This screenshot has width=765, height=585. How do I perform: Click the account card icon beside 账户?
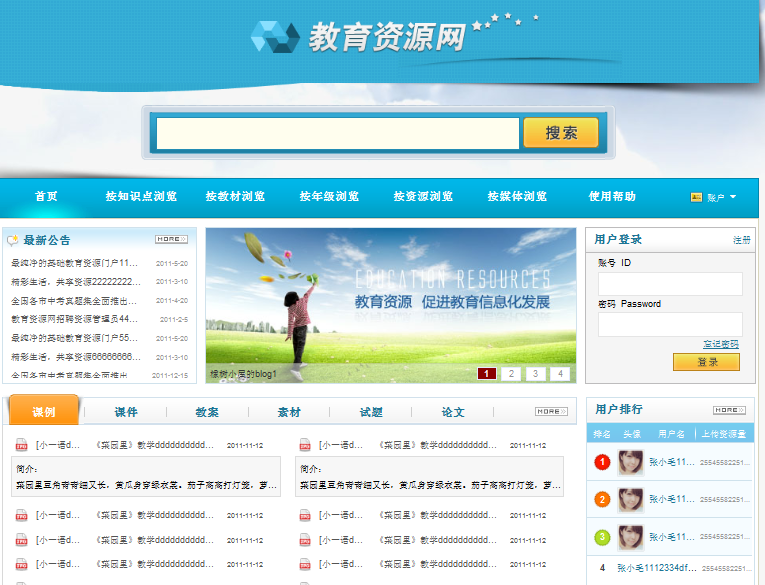click(x=696, y=197)
